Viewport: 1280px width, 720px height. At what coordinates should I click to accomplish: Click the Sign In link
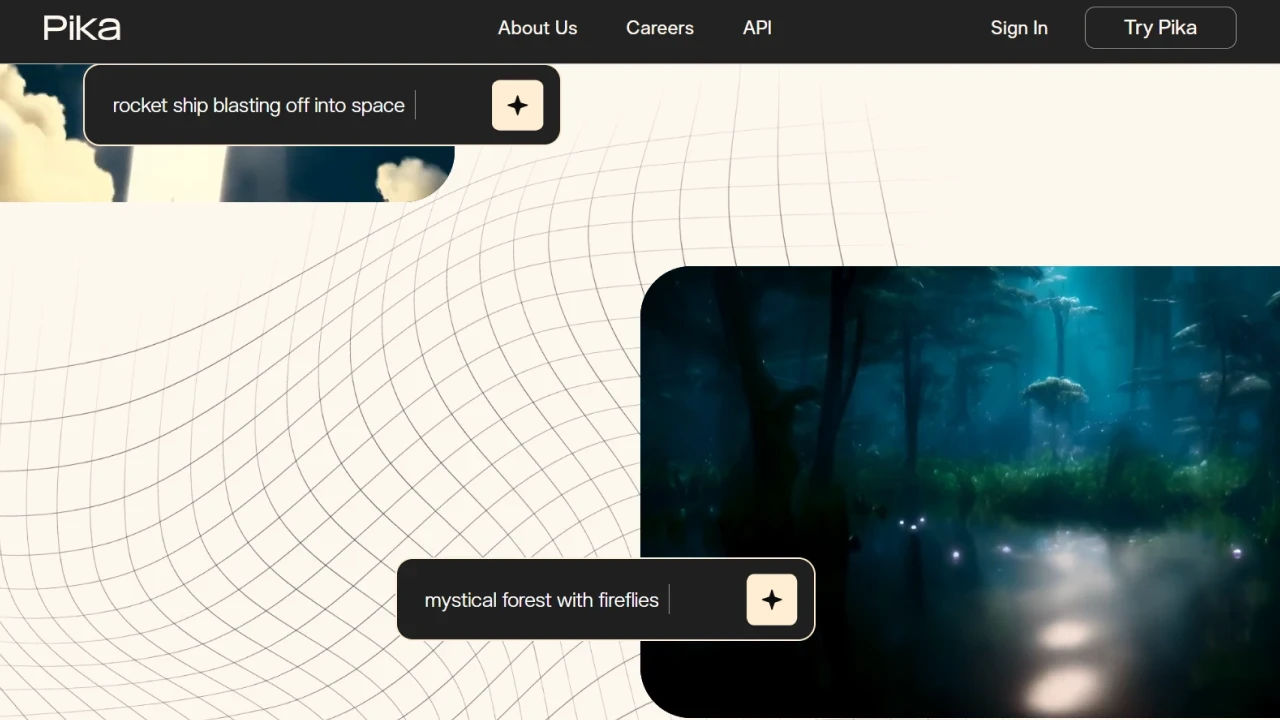pos(1019,28)
